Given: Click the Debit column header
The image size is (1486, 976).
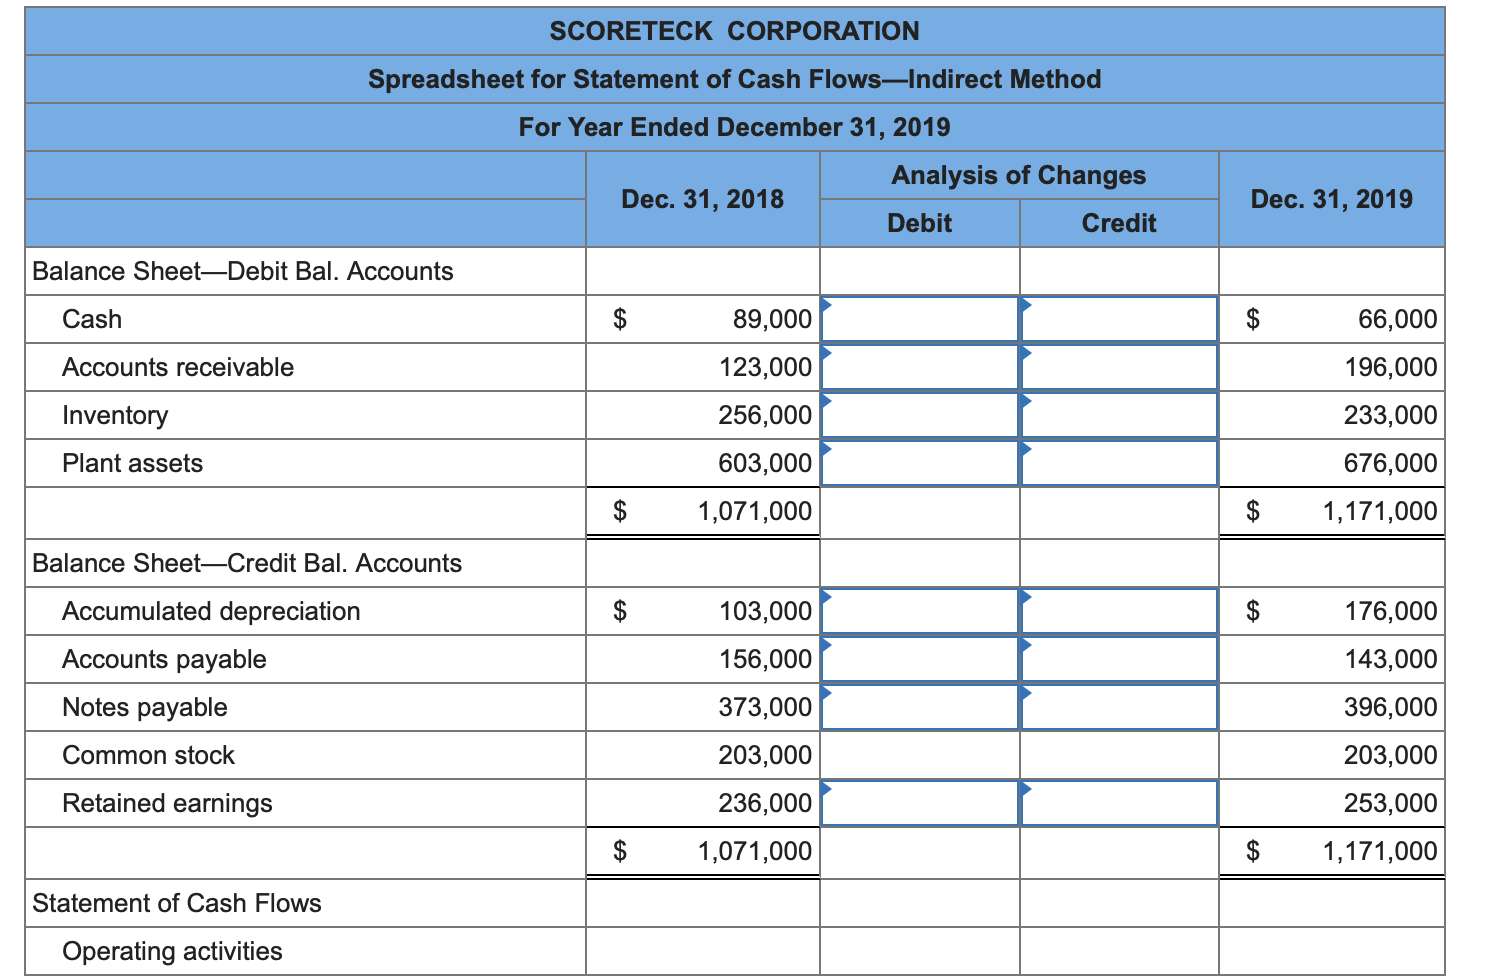Looking at the screenshot, I should click(918, 223).
